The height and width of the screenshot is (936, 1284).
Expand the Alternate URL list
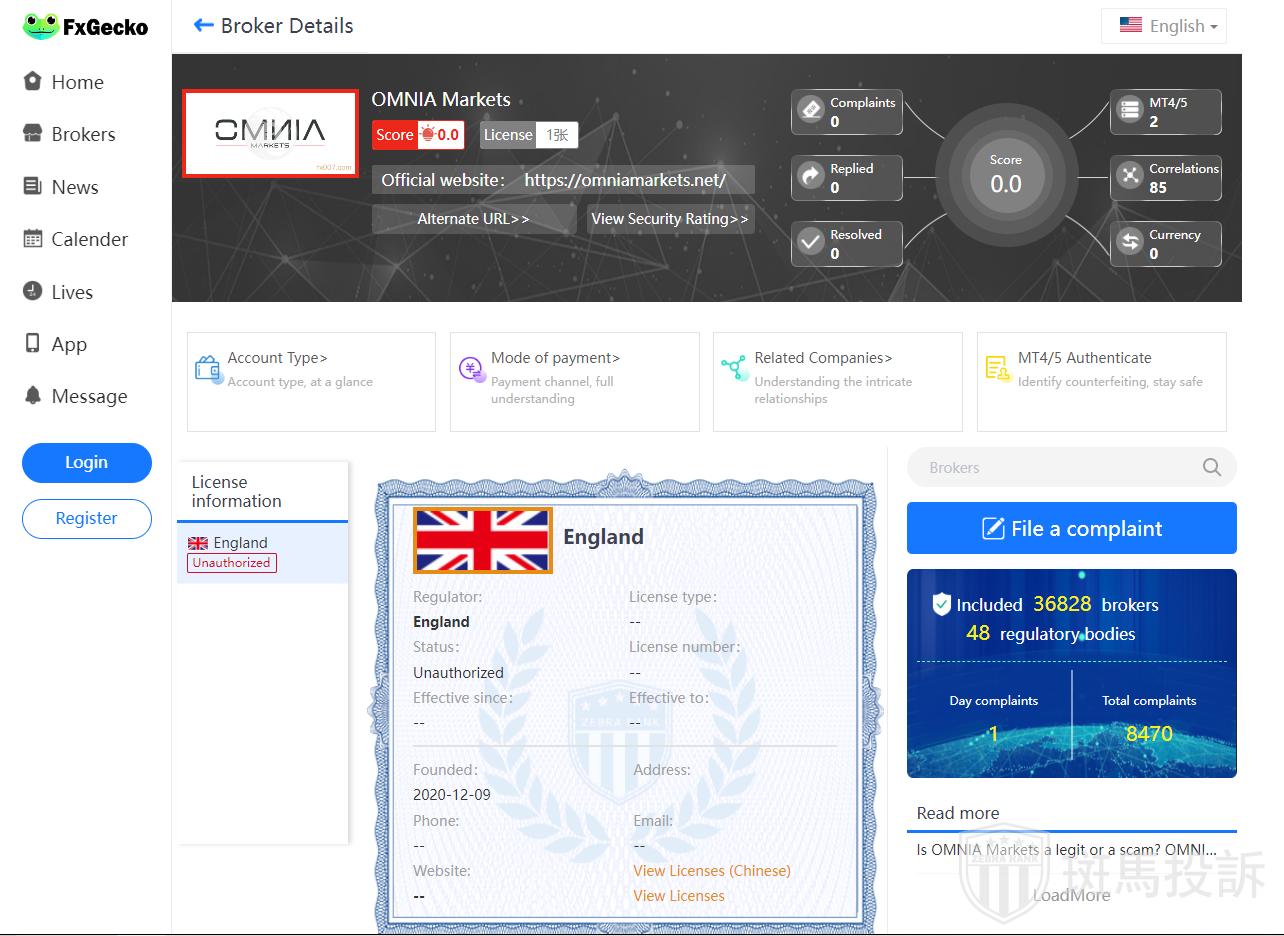click(x=473, y=219)
